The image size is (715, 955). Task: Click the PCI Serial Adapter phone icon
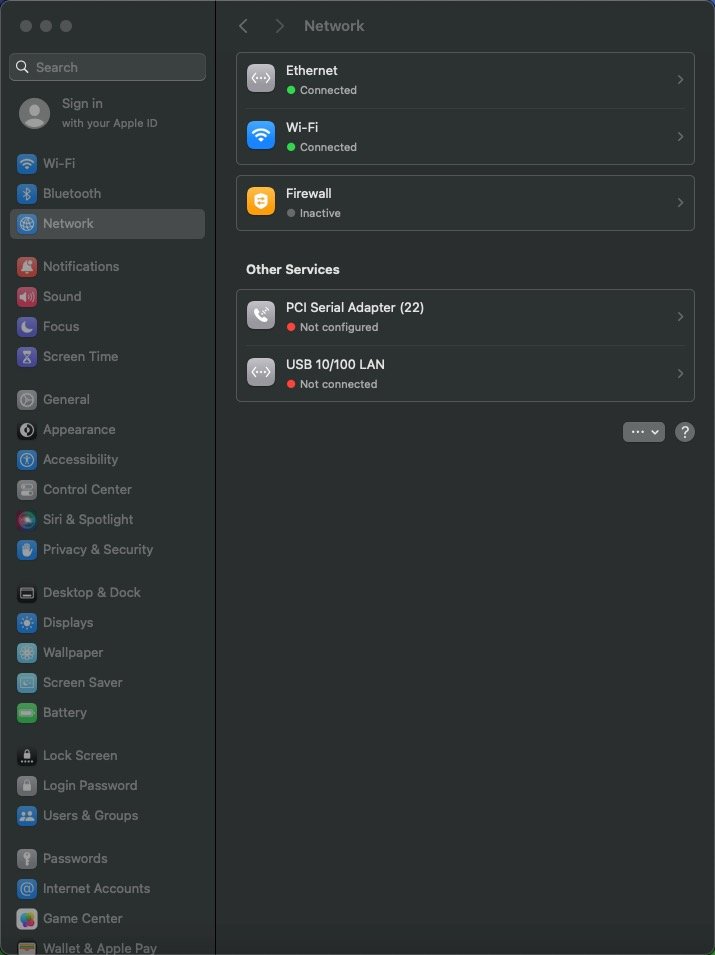tap(261, 315)
